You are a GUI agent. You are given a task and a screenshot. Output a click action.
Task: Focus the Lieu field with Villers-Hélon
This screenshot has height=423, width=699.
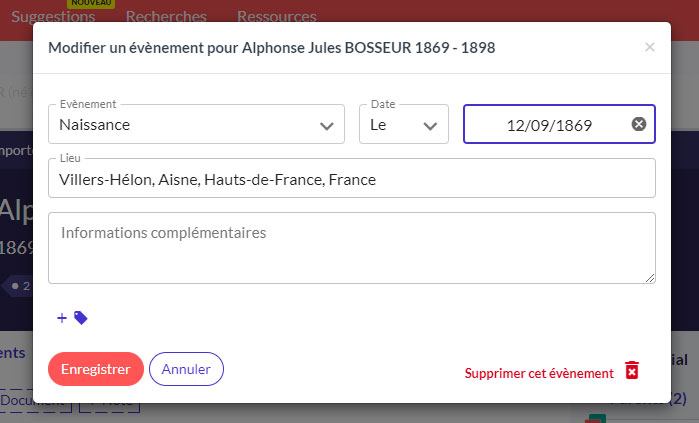pyautogui.click(x=351, y=179)
